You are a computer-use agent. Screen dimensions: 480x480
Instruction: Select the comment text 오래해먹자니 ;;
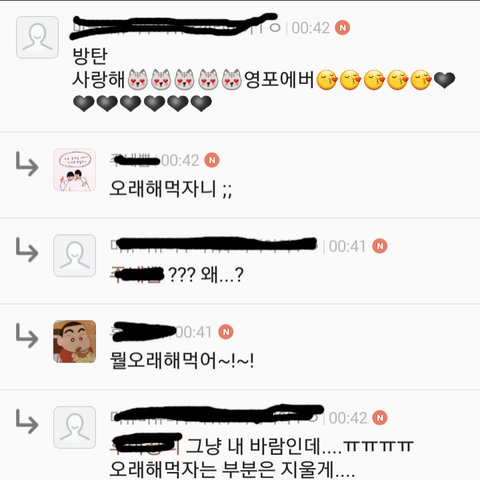pos(171,189)
